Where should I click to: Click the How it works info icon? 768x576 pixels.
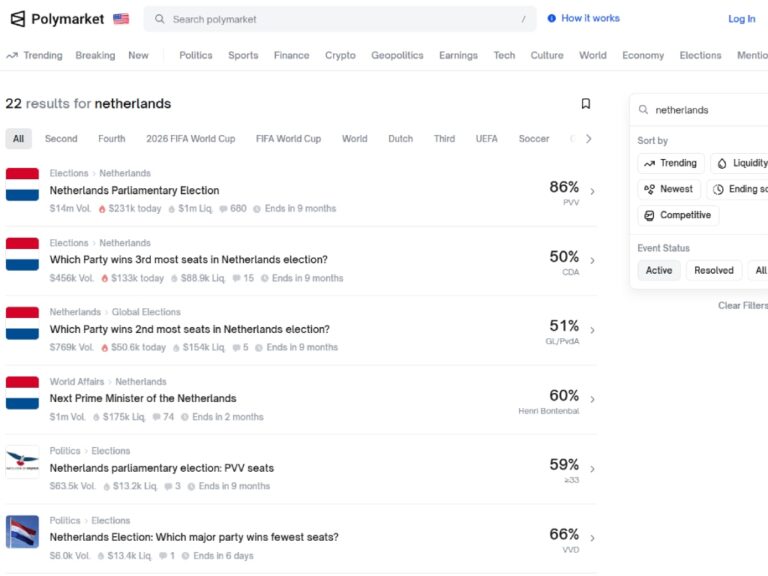coord(551,18)
